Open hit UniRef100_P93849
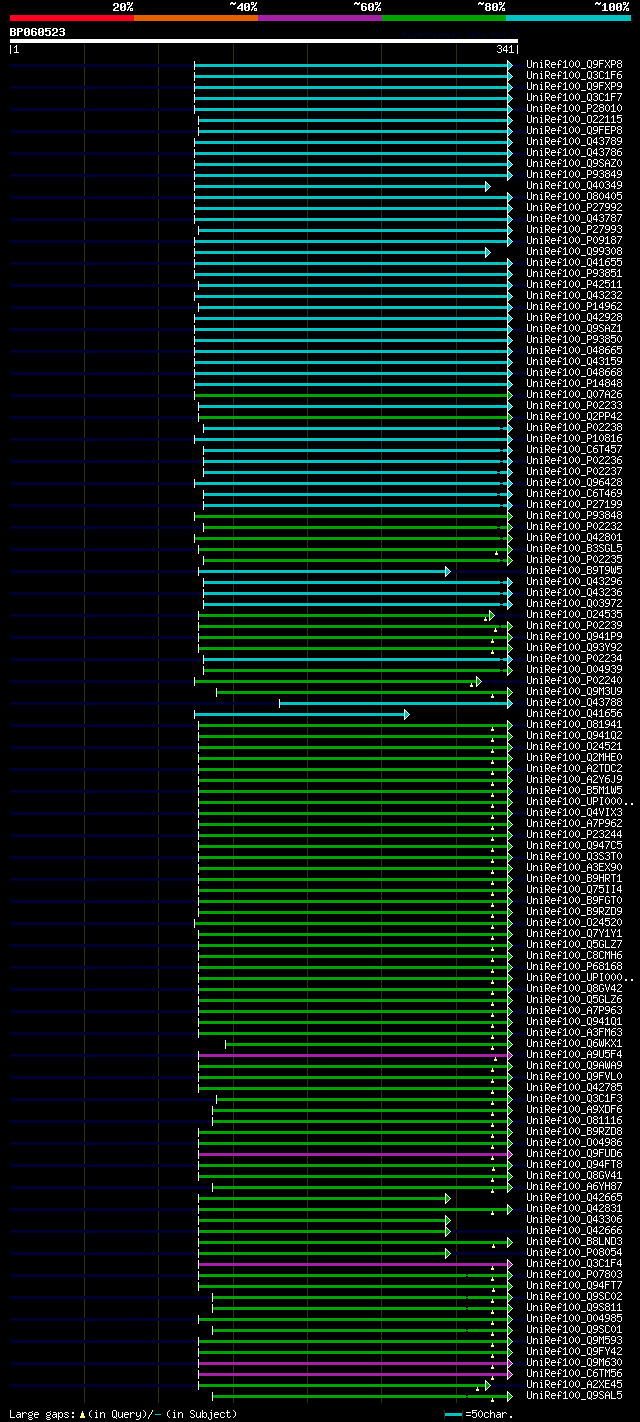Image resolution: width=640 pixels, height=1422 pixels. (x=574, y=175)
